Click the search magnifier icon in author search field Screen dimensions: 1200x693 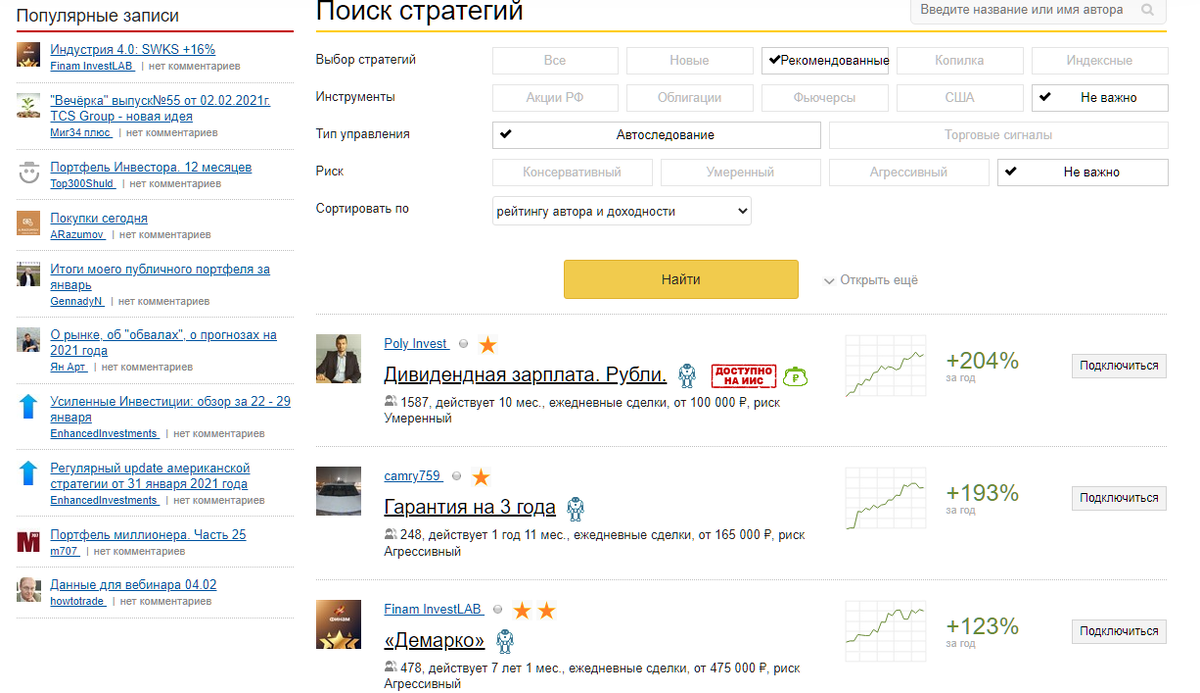pyautogui.click(x=1145, y=9)
